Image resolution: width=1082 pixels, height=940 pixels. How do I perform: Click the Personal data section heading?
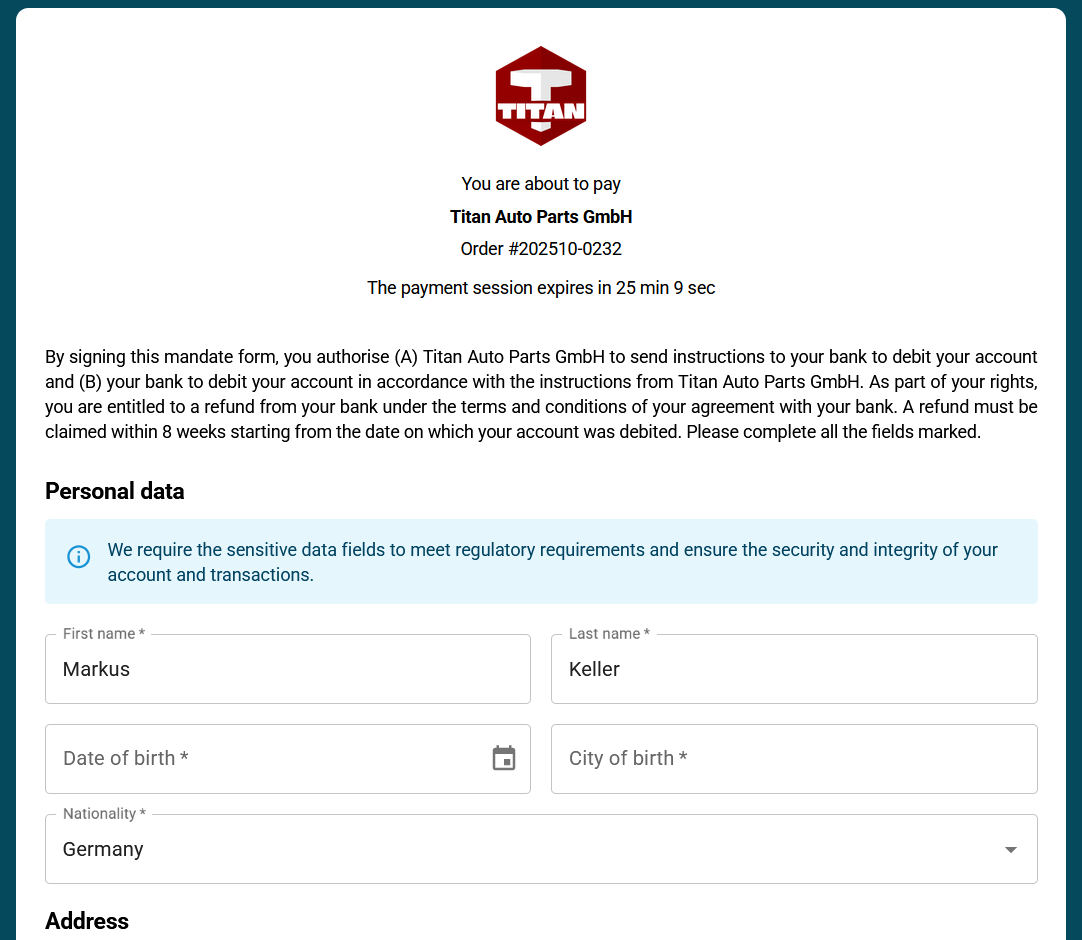click(115, 491)
